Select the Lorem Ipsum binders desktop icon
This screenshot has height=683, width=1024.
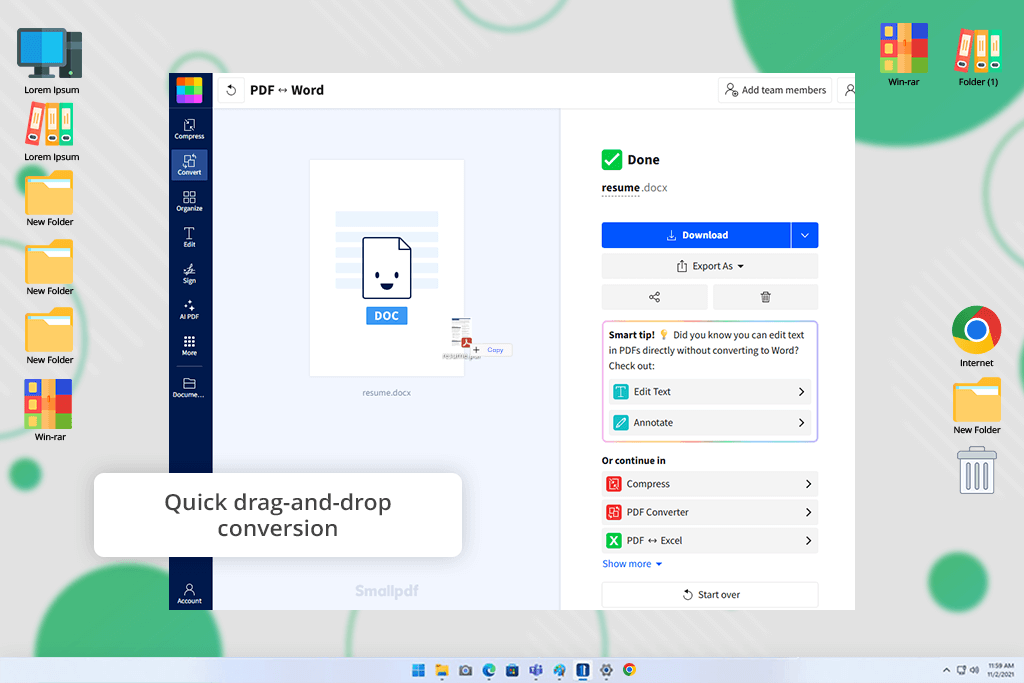51,133
